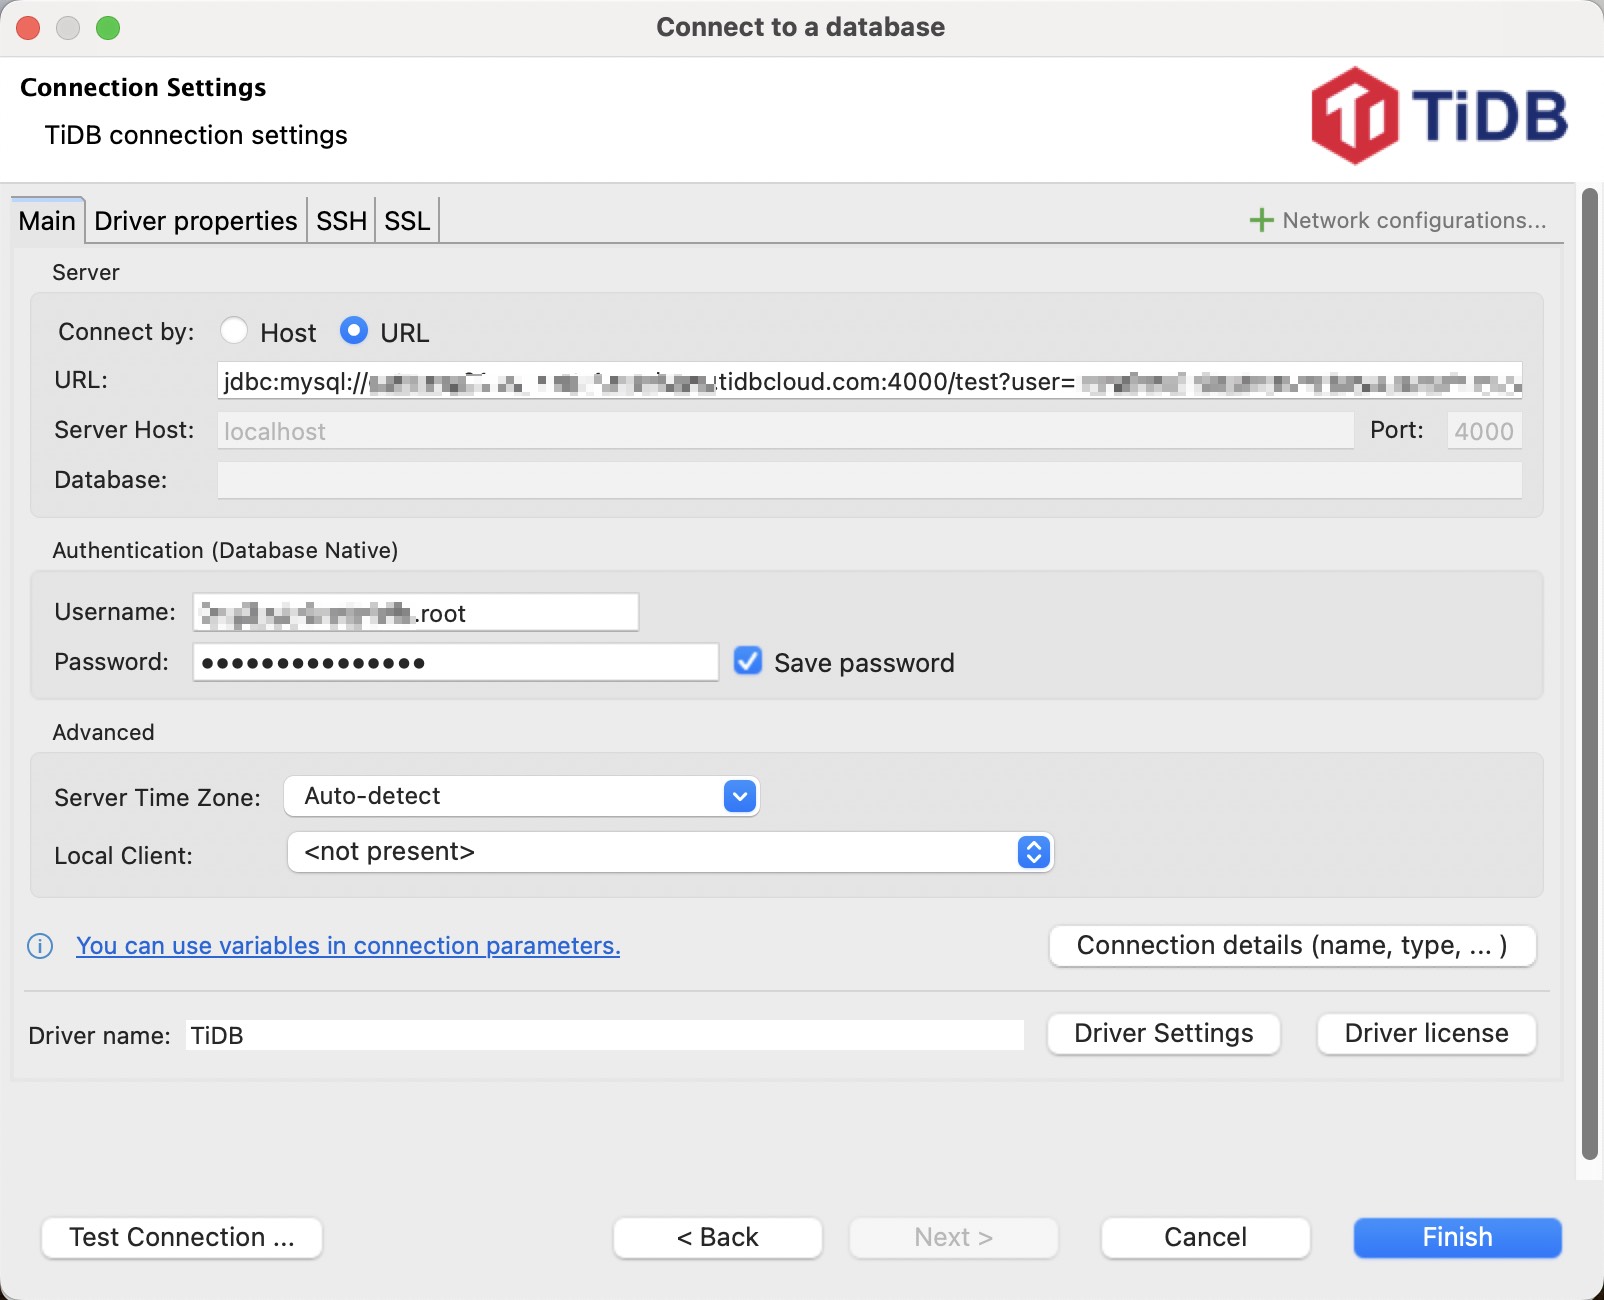This screenshot has height=1300, width=1604.
Task: Click the Port 4000 field
Action: click(x=1485, y=431)
